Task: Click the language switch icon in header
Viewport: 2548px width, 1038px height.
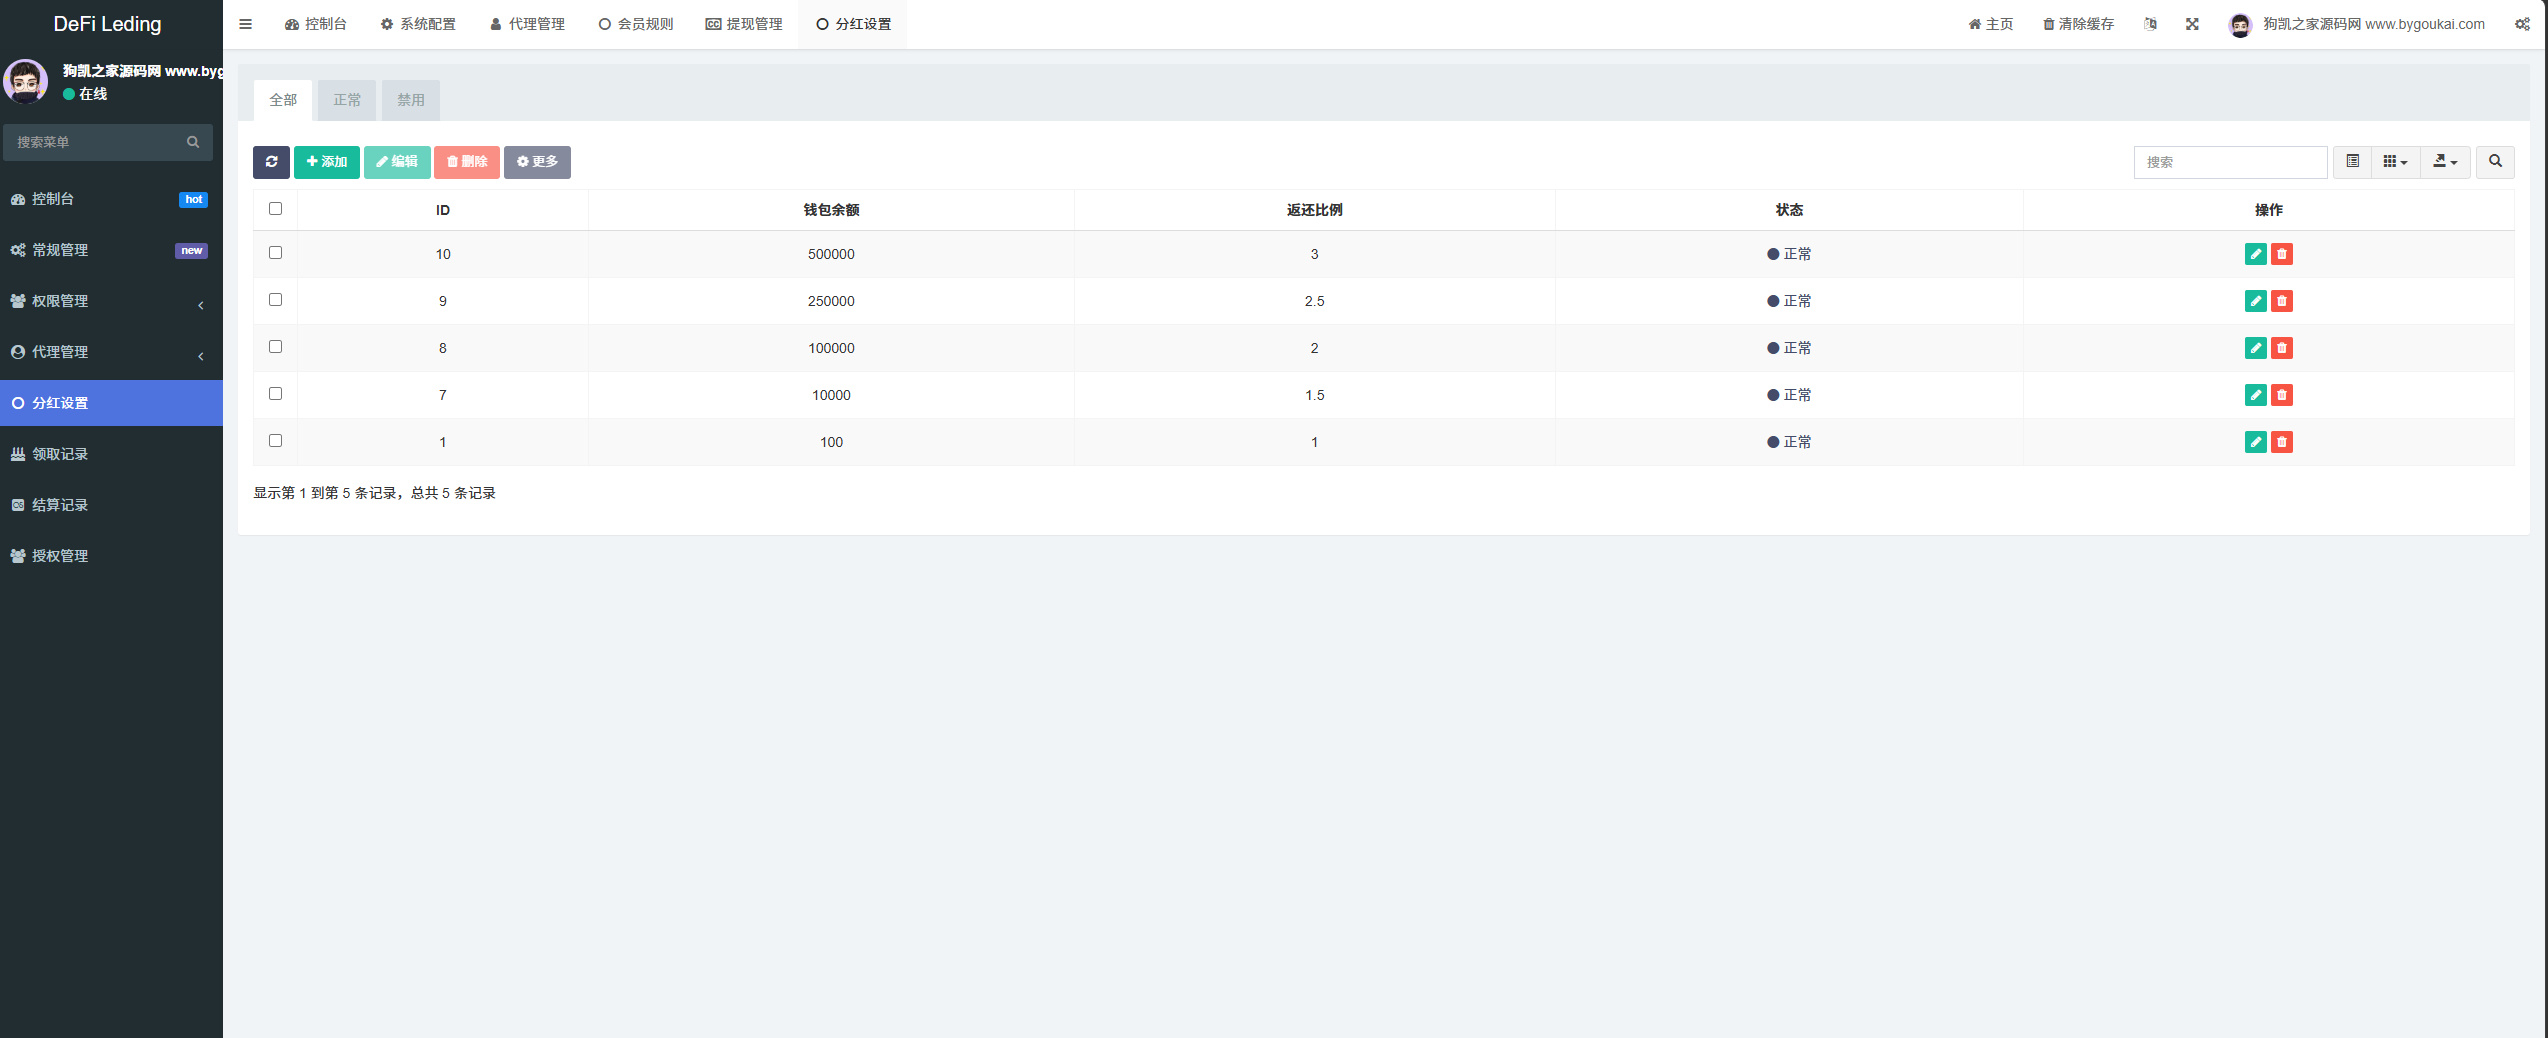Action: [x=2150, y=24]
